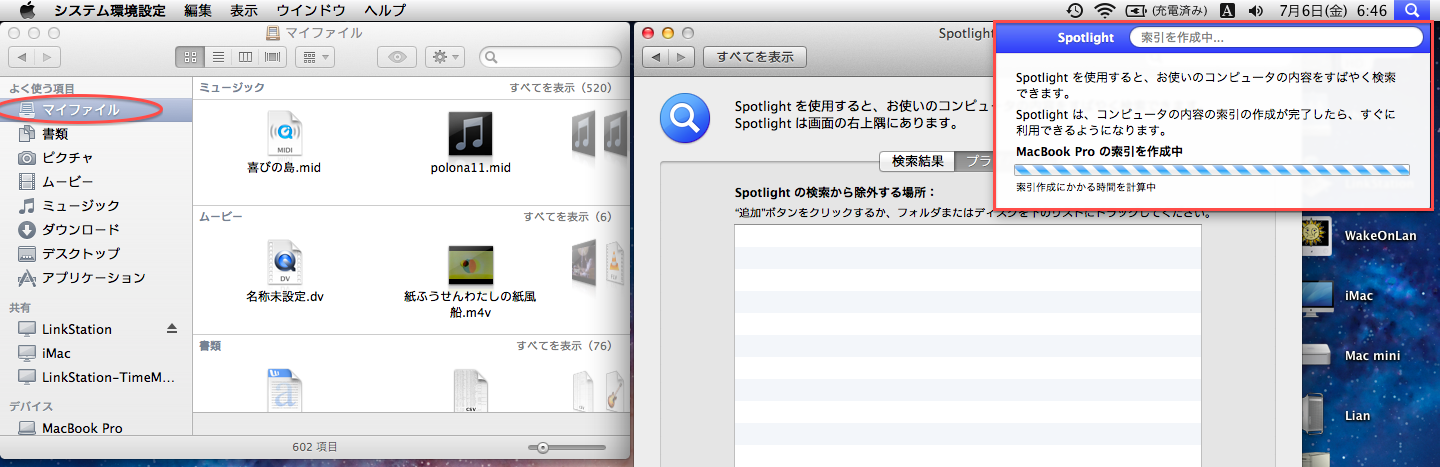Open the Time Machine menu bar icon
Screen dimensions: 1440x467
coord(1074,10)
